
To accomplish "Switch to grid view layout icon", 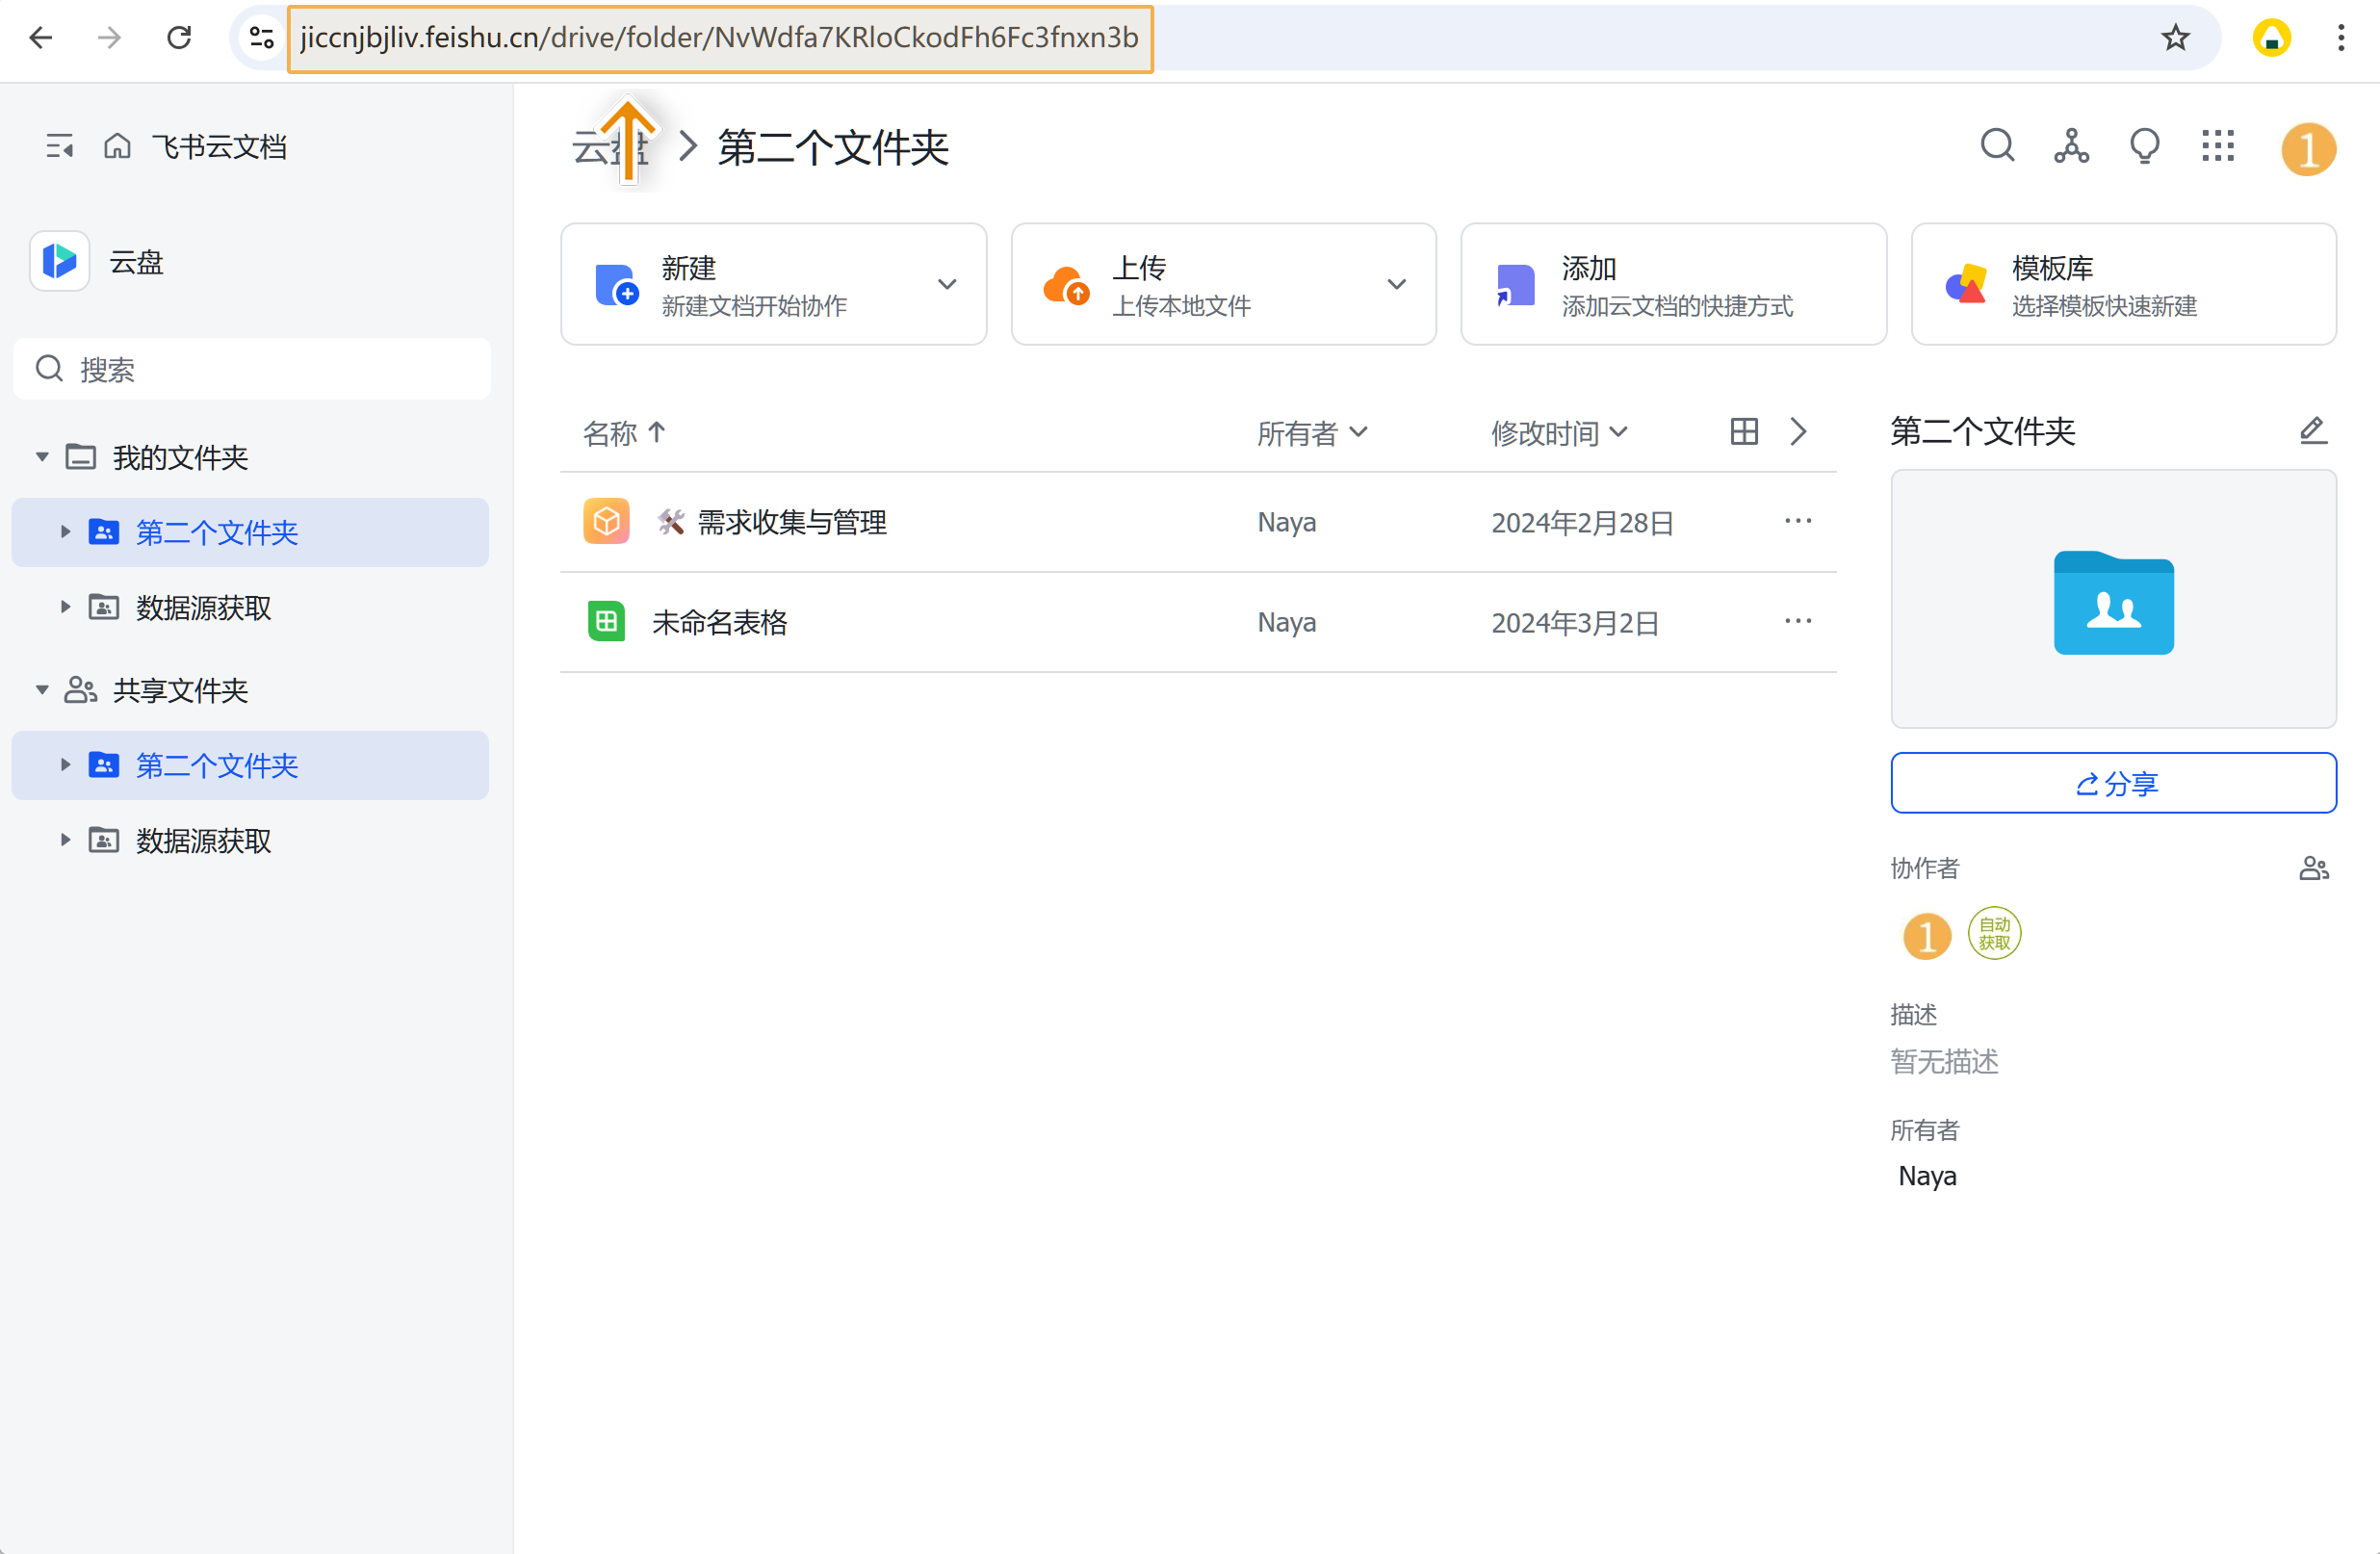I will [x=1744, y=431].
